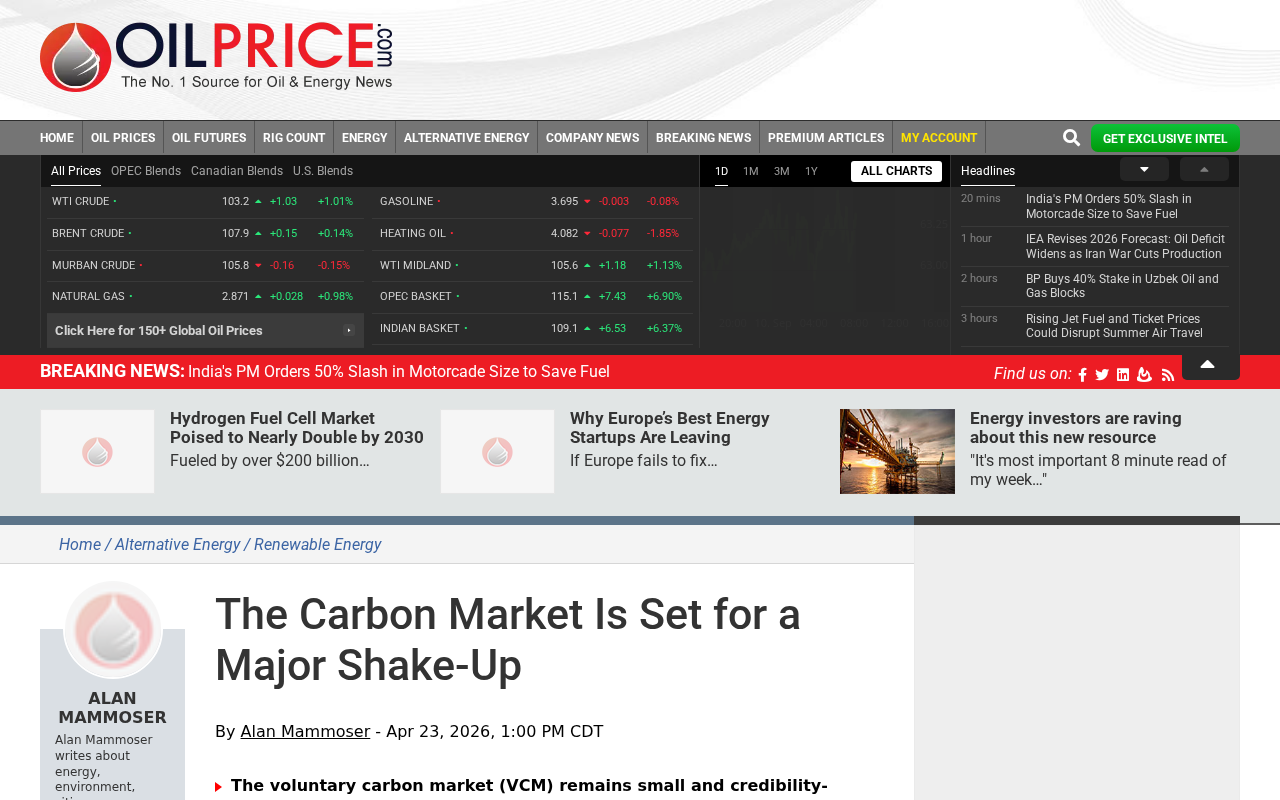Click the arrow on 150+ Global Oil Prices bar
The width and height of the screenshot is (1280, 800).
(x=349, y=330)
